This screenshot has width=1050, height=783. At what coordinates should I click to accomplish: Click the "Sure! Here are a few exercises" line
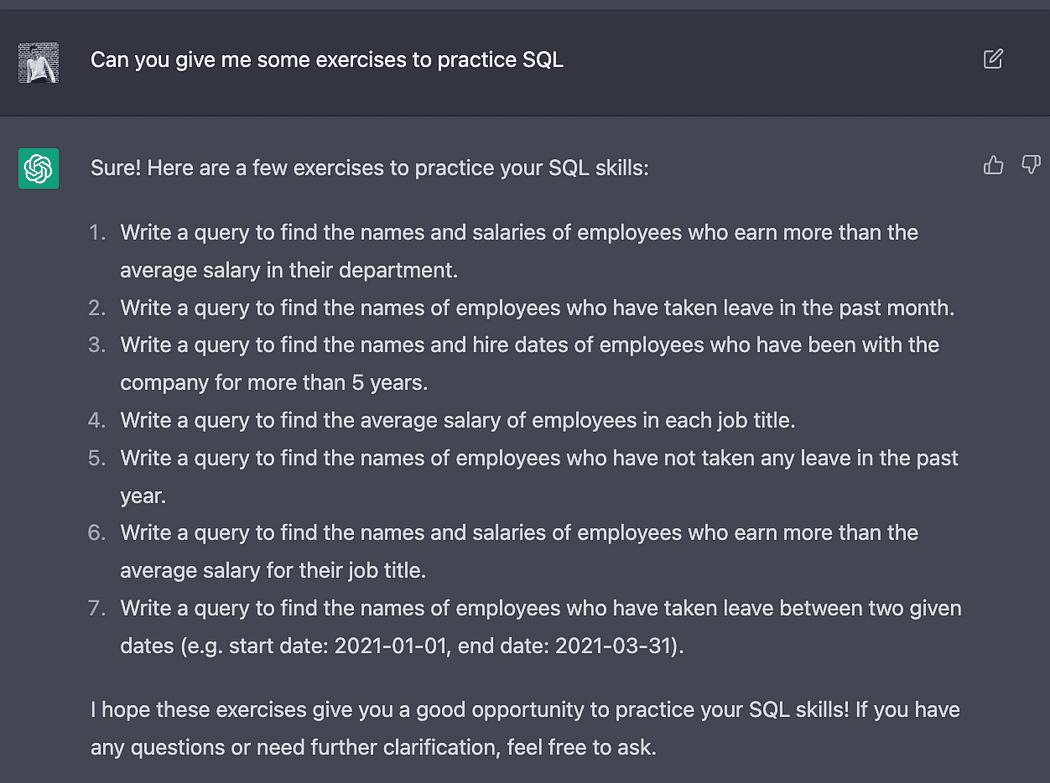(x=369, y=168)
